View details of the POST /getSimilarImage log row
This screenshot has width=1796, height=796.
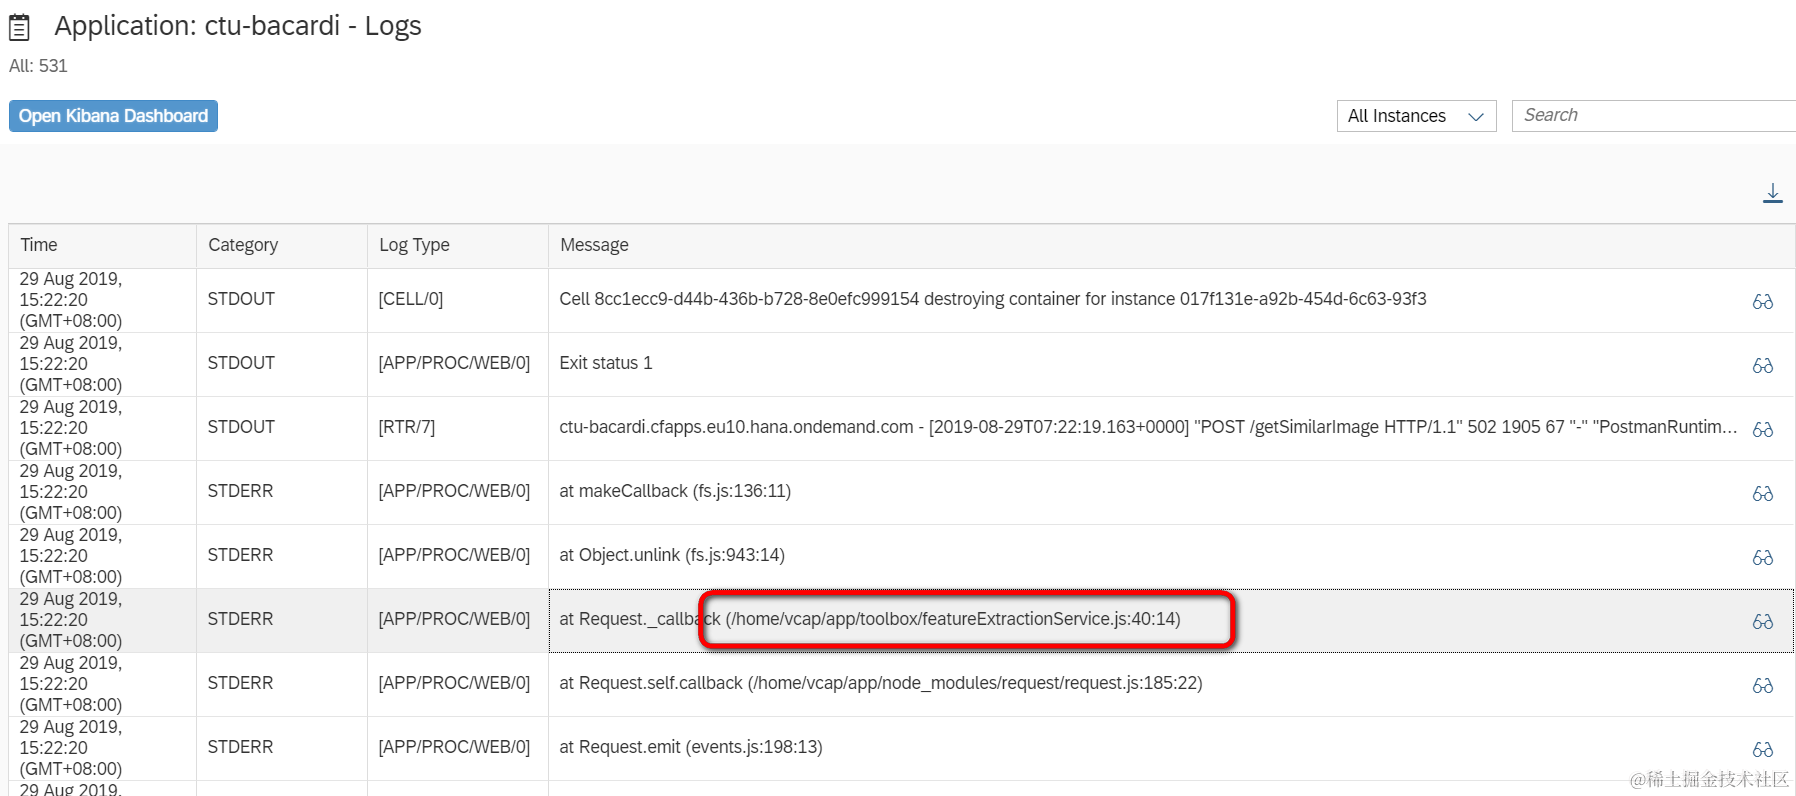point(1762,429)
